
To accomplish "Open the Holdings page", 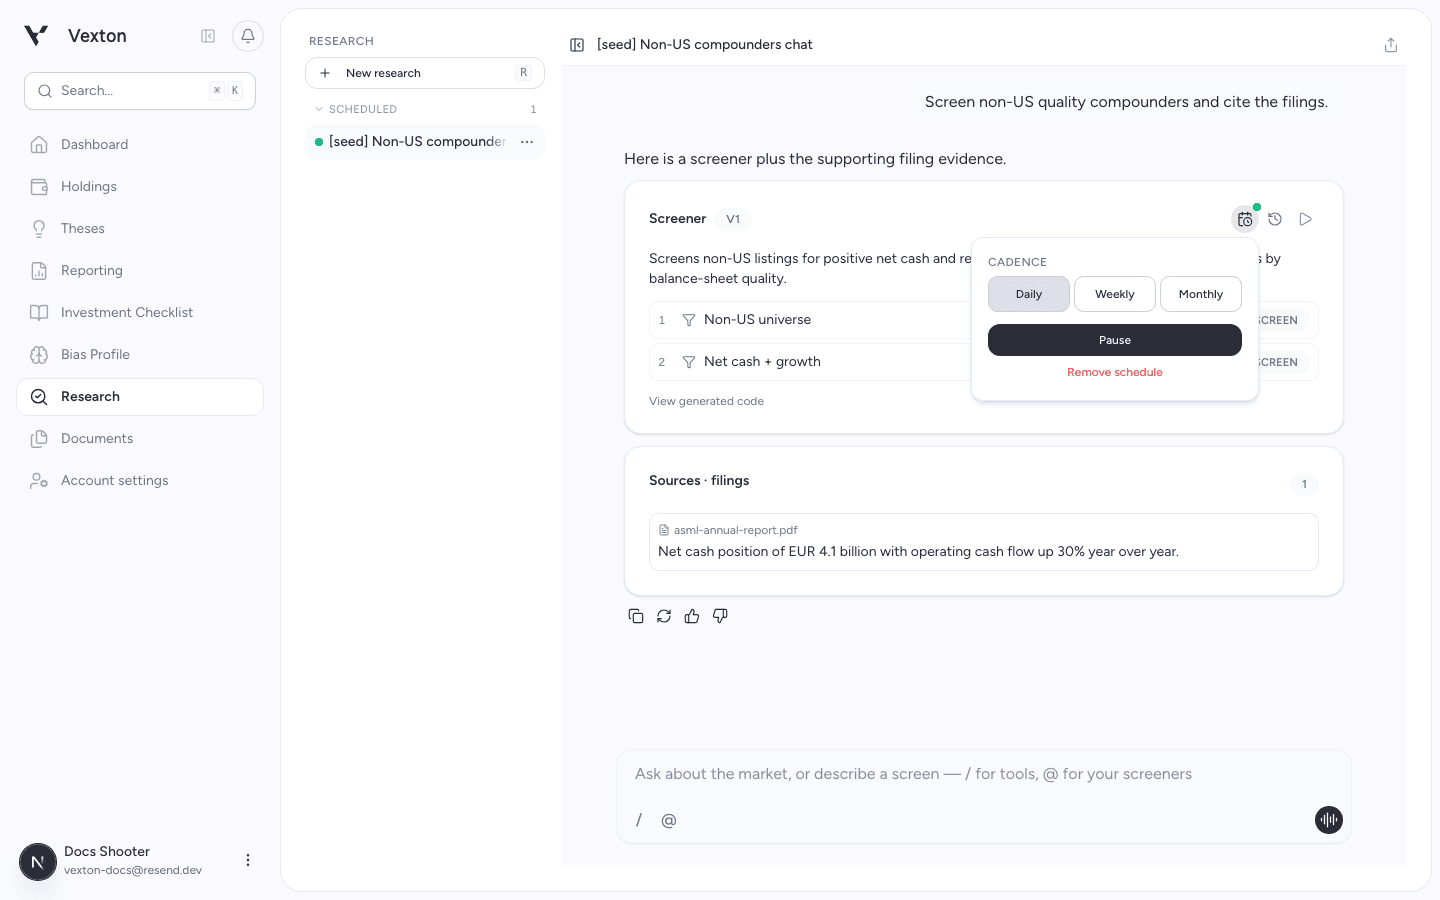I will tap(140, 186).
